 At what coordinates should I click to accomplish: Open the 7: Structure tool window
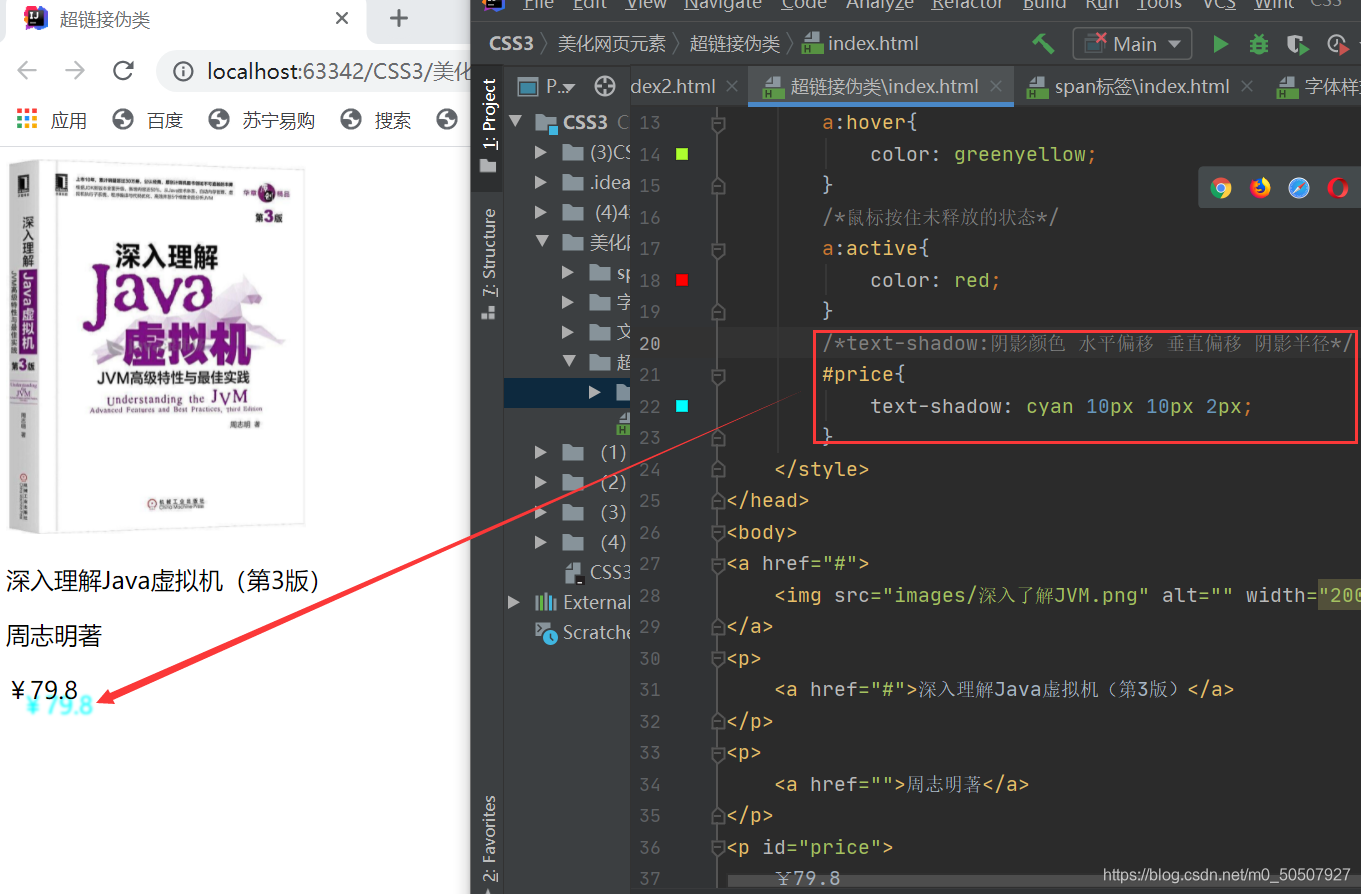pyautogui.click(x=488, y=263)
